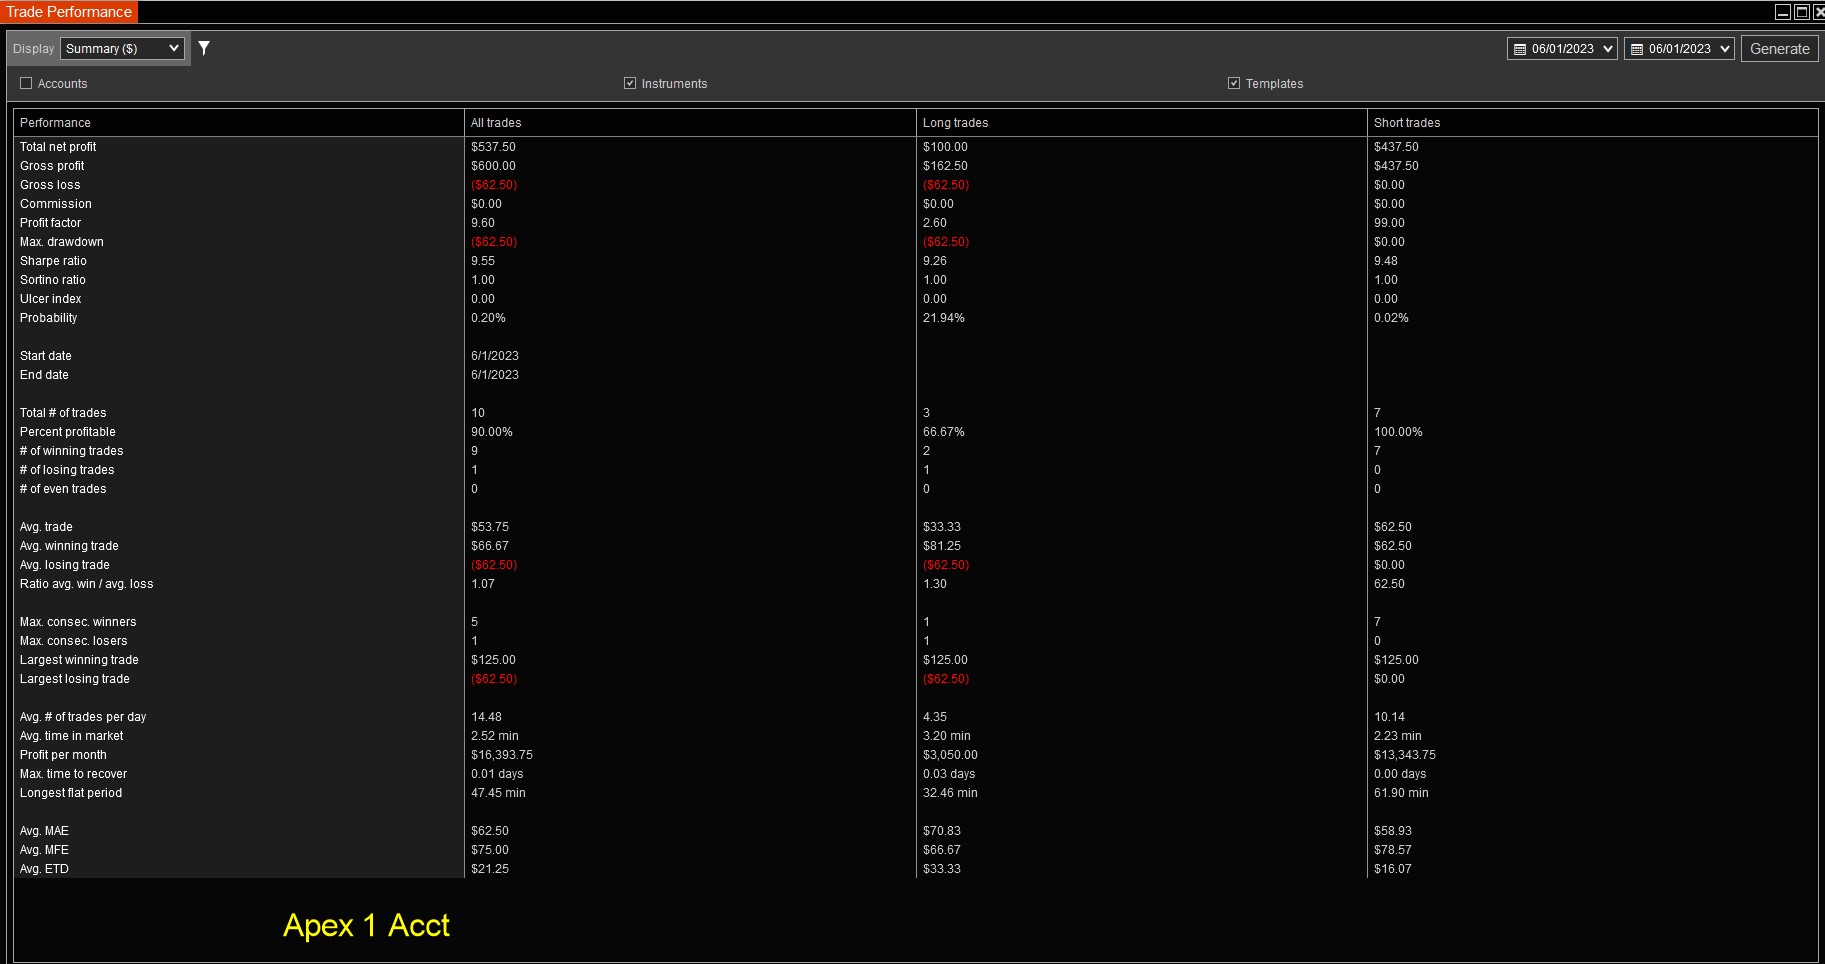
Task: Select the Trade Performance title tab
Action: [69, 12]
